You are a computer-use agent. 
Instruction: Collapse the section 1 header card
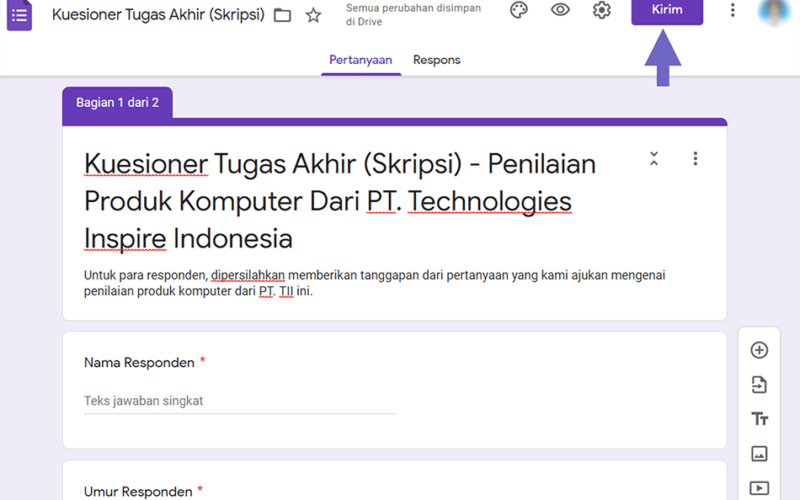click(654, 159)
